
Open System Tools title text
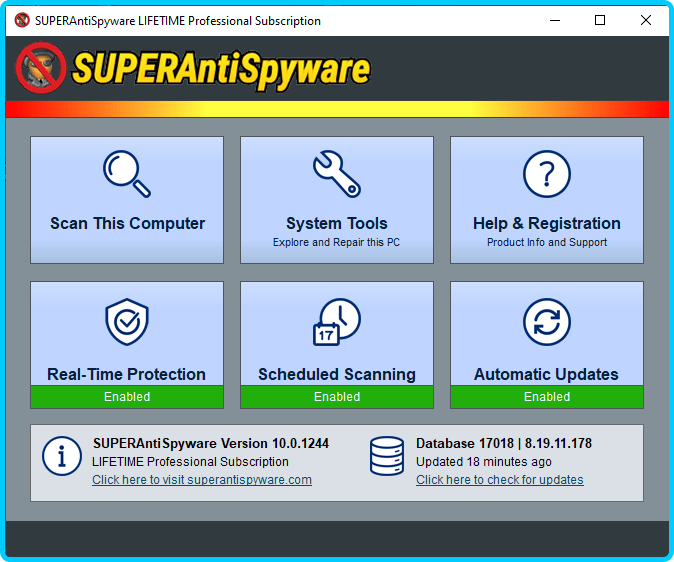click(x=337, y=224)
